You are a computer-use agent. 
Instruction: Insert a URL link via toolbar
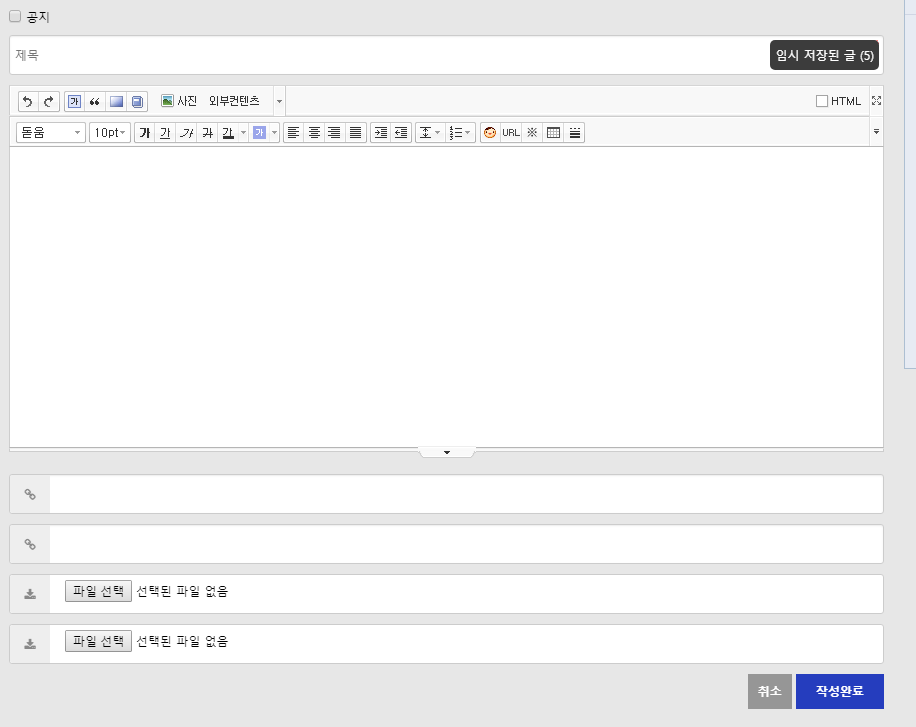[511, 133]
